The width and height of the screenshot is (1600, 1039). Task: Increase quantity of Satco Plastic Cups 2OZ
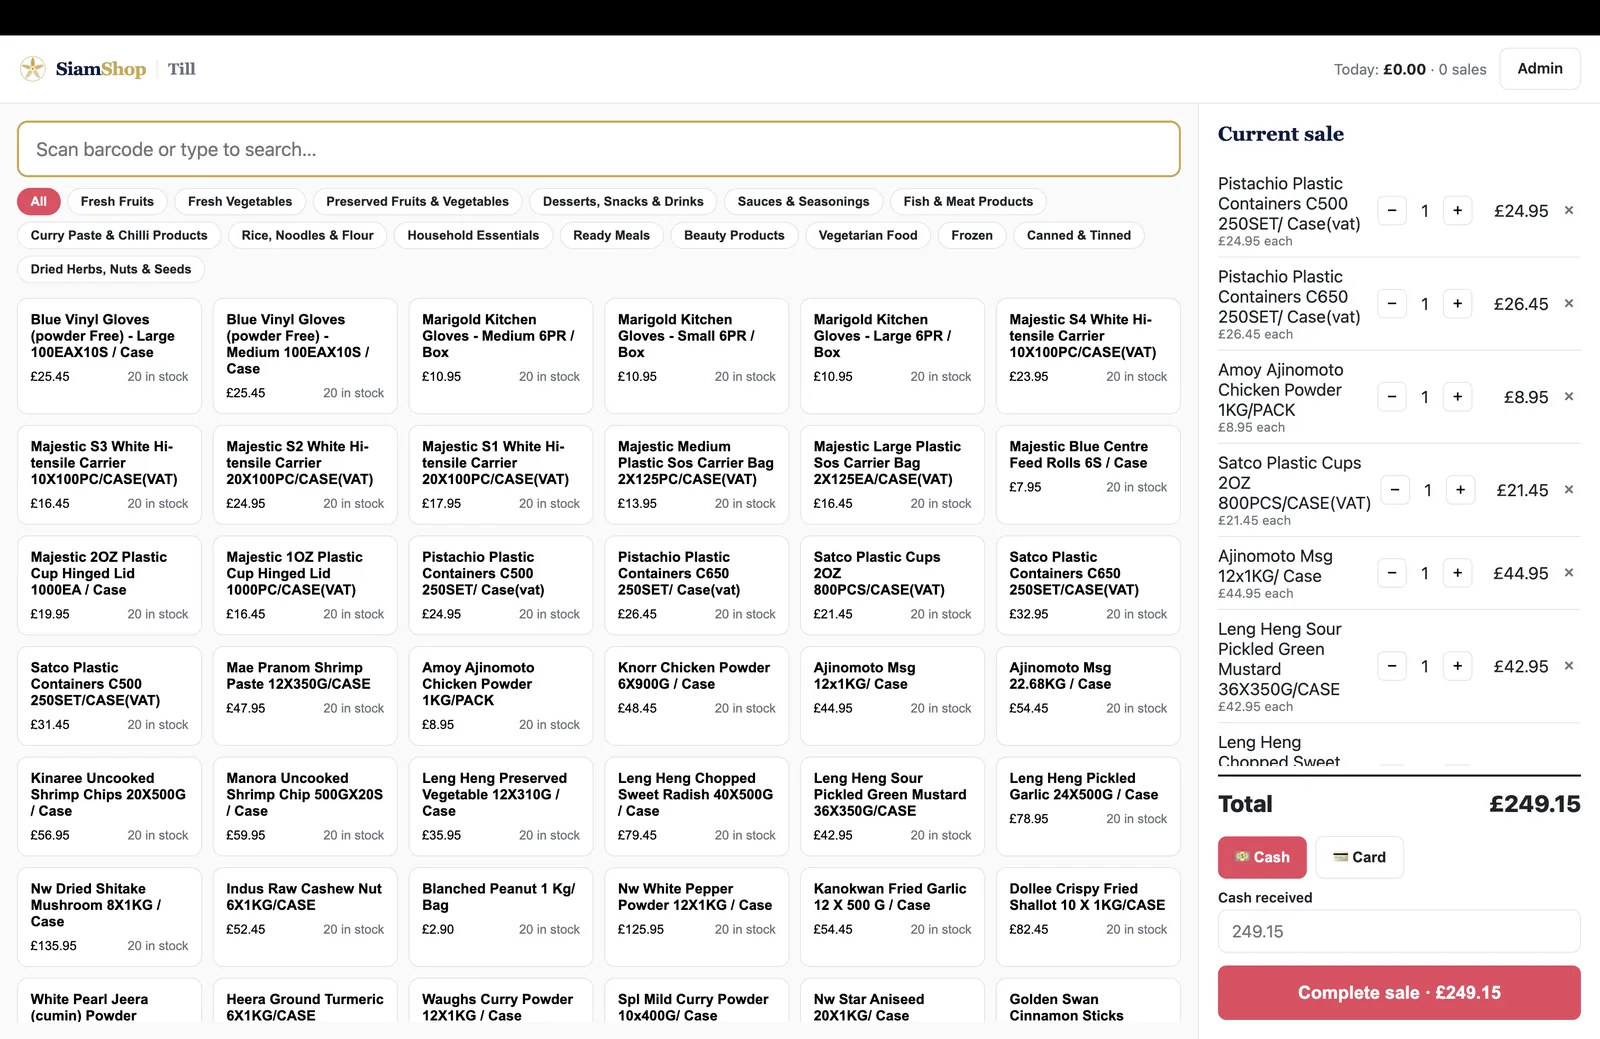tap(1461, 490)
